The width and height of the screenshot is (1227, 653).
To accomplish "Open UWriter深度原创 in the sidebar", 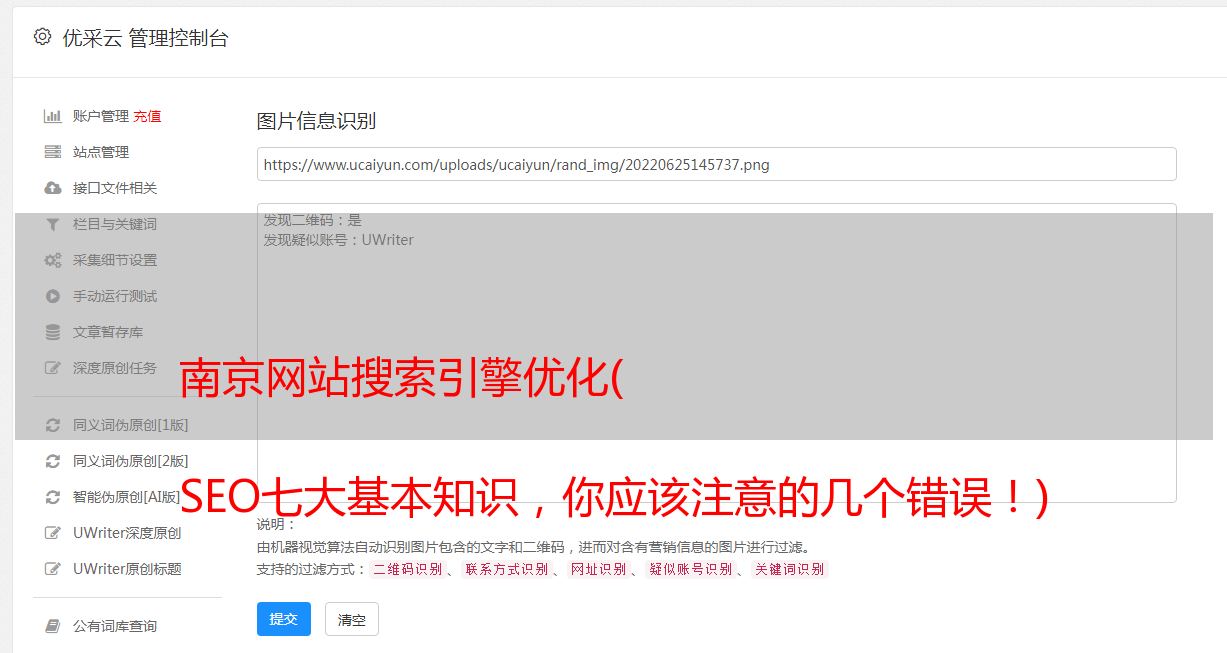I will point(127,533).
